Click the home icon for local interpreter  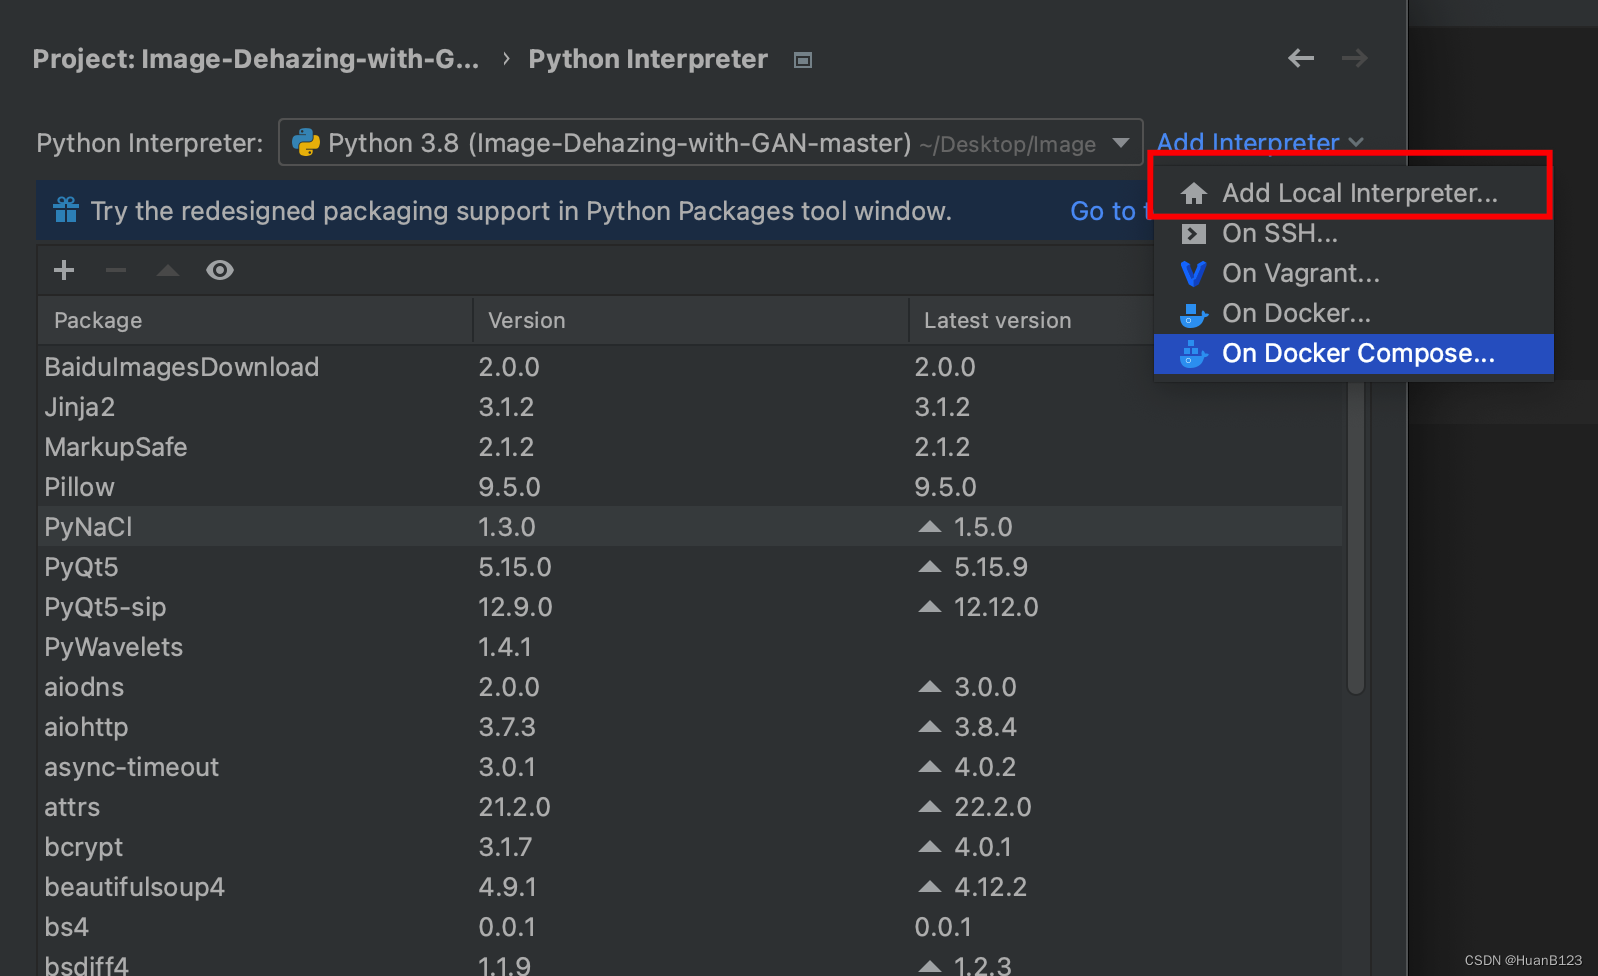coord(1193,193)
